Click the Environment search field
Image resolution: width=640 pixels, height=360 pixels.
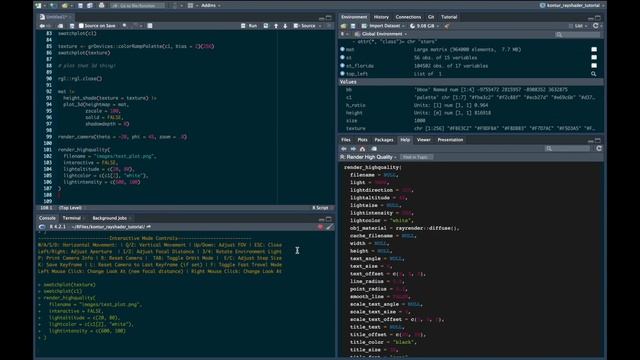[578, 34]
